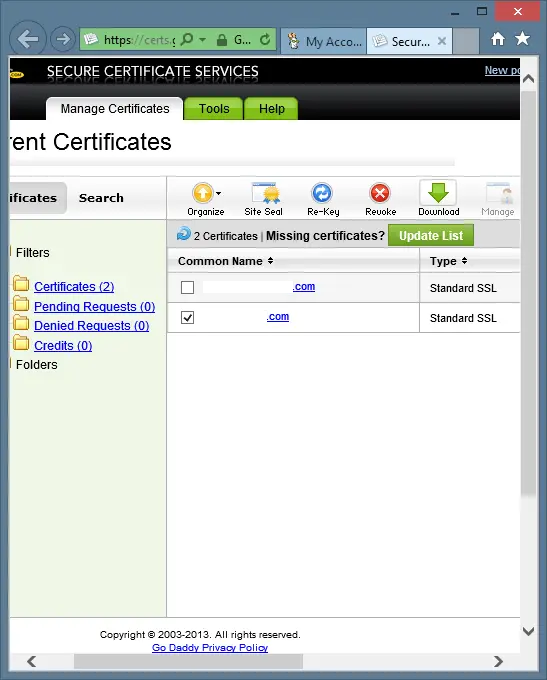Open the Tools tab
Image resolution: width=547 pixels, height=680 pixels.
coord(214,108)
